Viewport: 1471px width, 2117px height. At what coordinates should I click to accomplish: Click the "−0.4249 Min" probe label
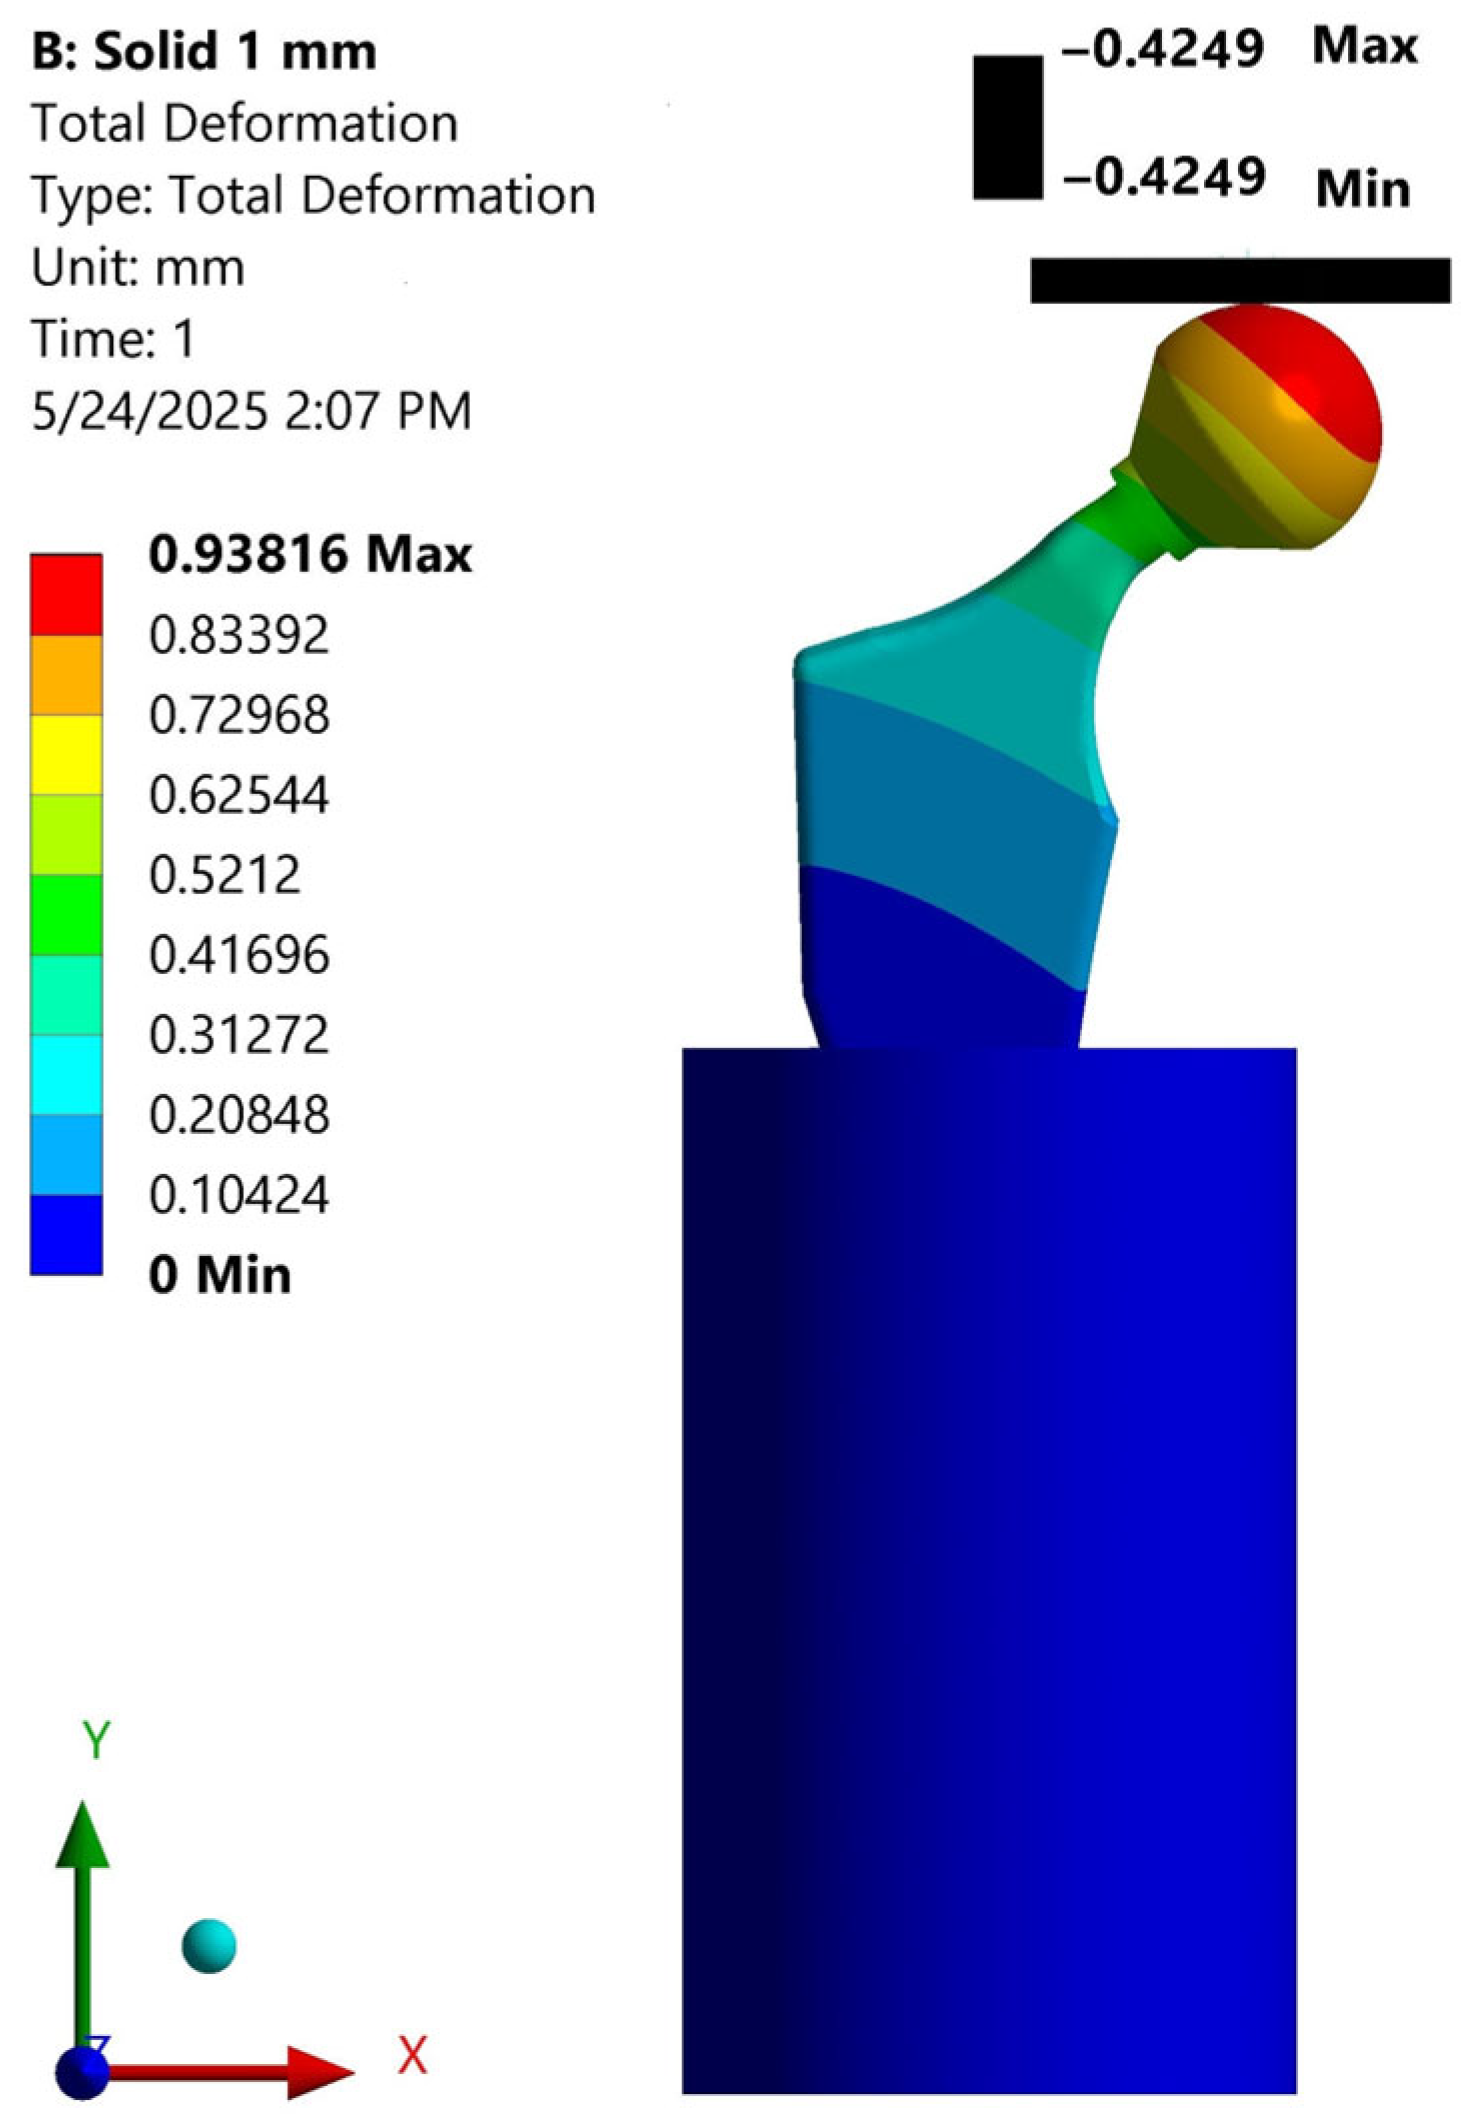point(1237,182)
